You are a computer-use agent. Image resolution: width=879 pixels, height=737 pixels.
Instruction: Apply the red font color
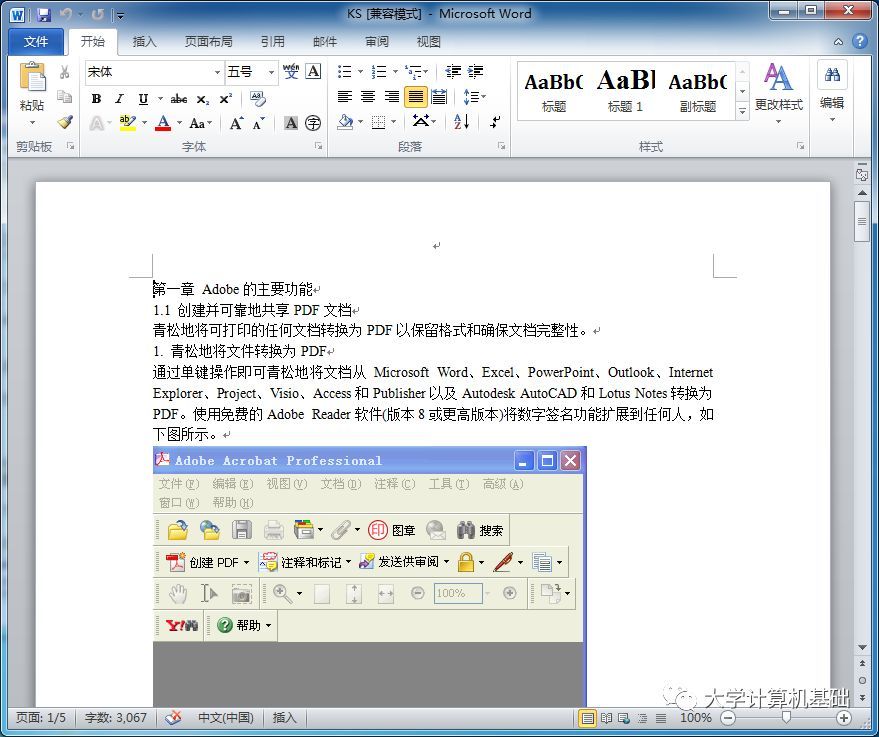163,123
